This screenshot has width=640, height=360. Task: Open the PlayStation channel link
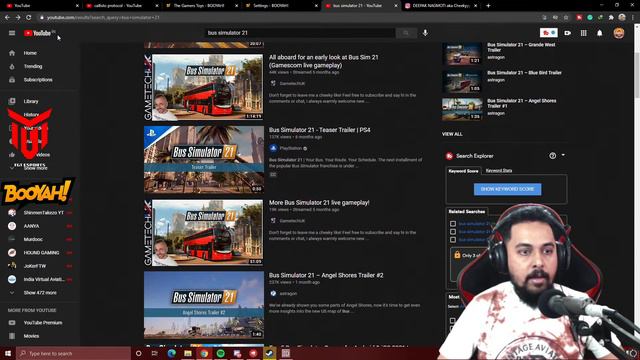(291, 148)
